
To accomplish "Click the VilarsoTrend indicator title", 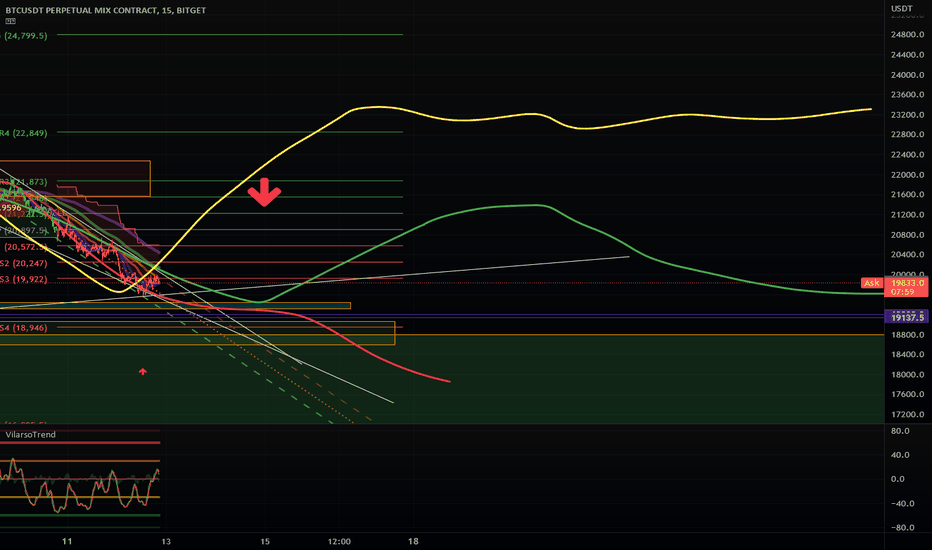I will tap(31, 435).
